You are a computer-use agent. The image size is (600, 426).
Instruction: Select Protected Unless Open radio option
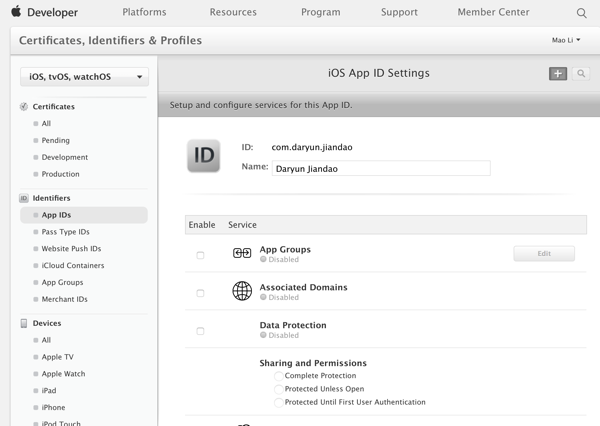click(279, 389)
